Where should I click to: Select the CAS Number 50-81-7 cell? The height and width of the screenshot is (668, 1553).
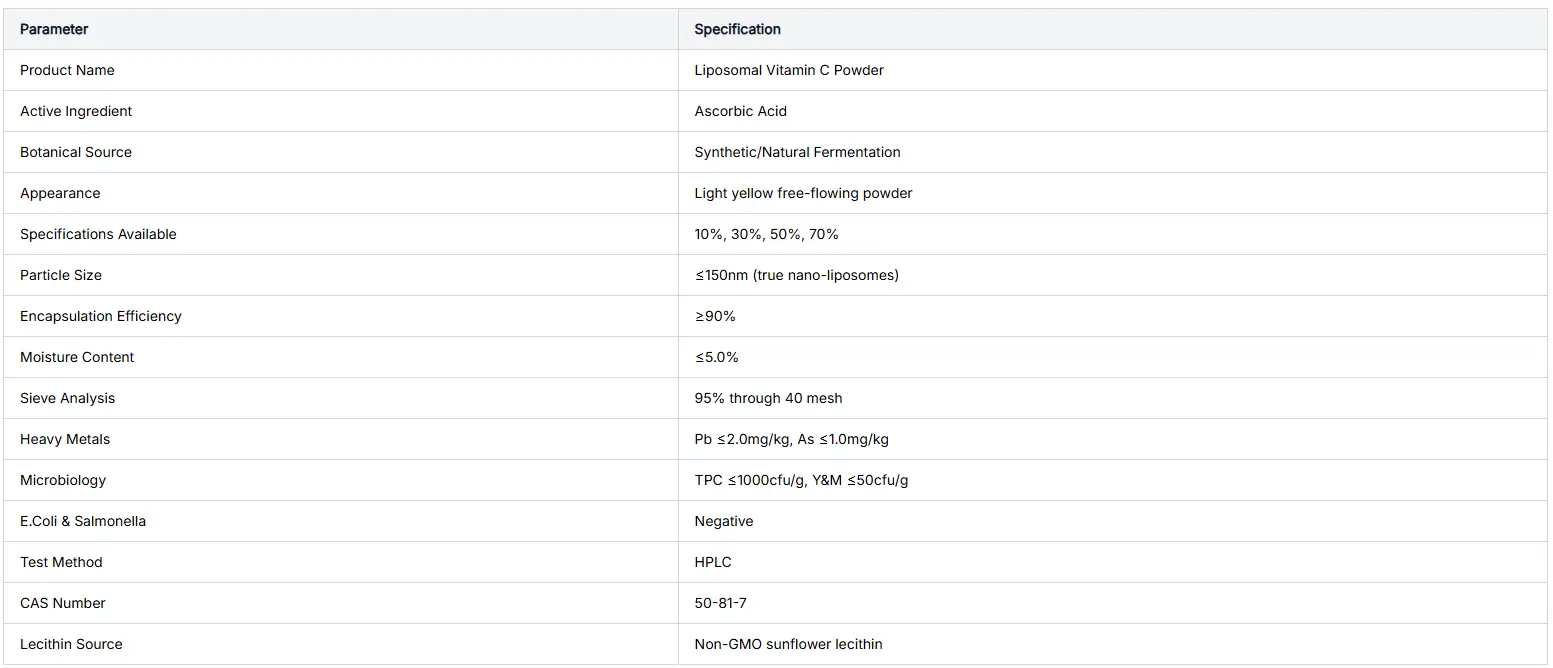[1112, 603]
